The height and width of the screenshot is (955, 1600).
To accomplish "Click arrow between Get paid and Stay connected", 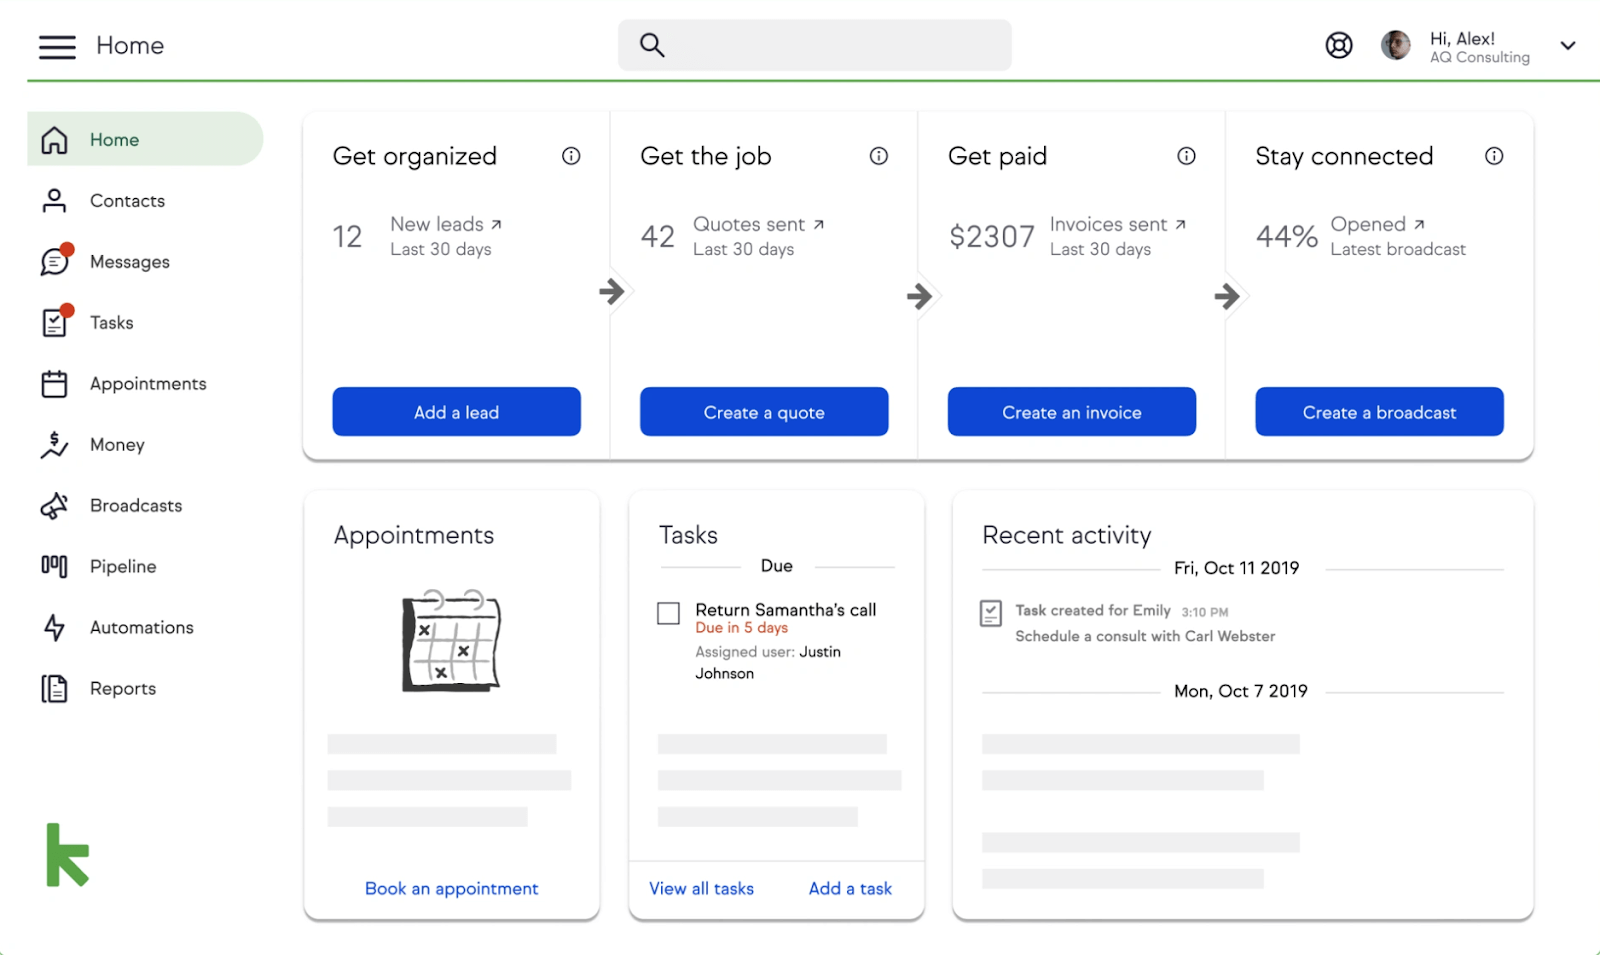I will pos(1227,296).
